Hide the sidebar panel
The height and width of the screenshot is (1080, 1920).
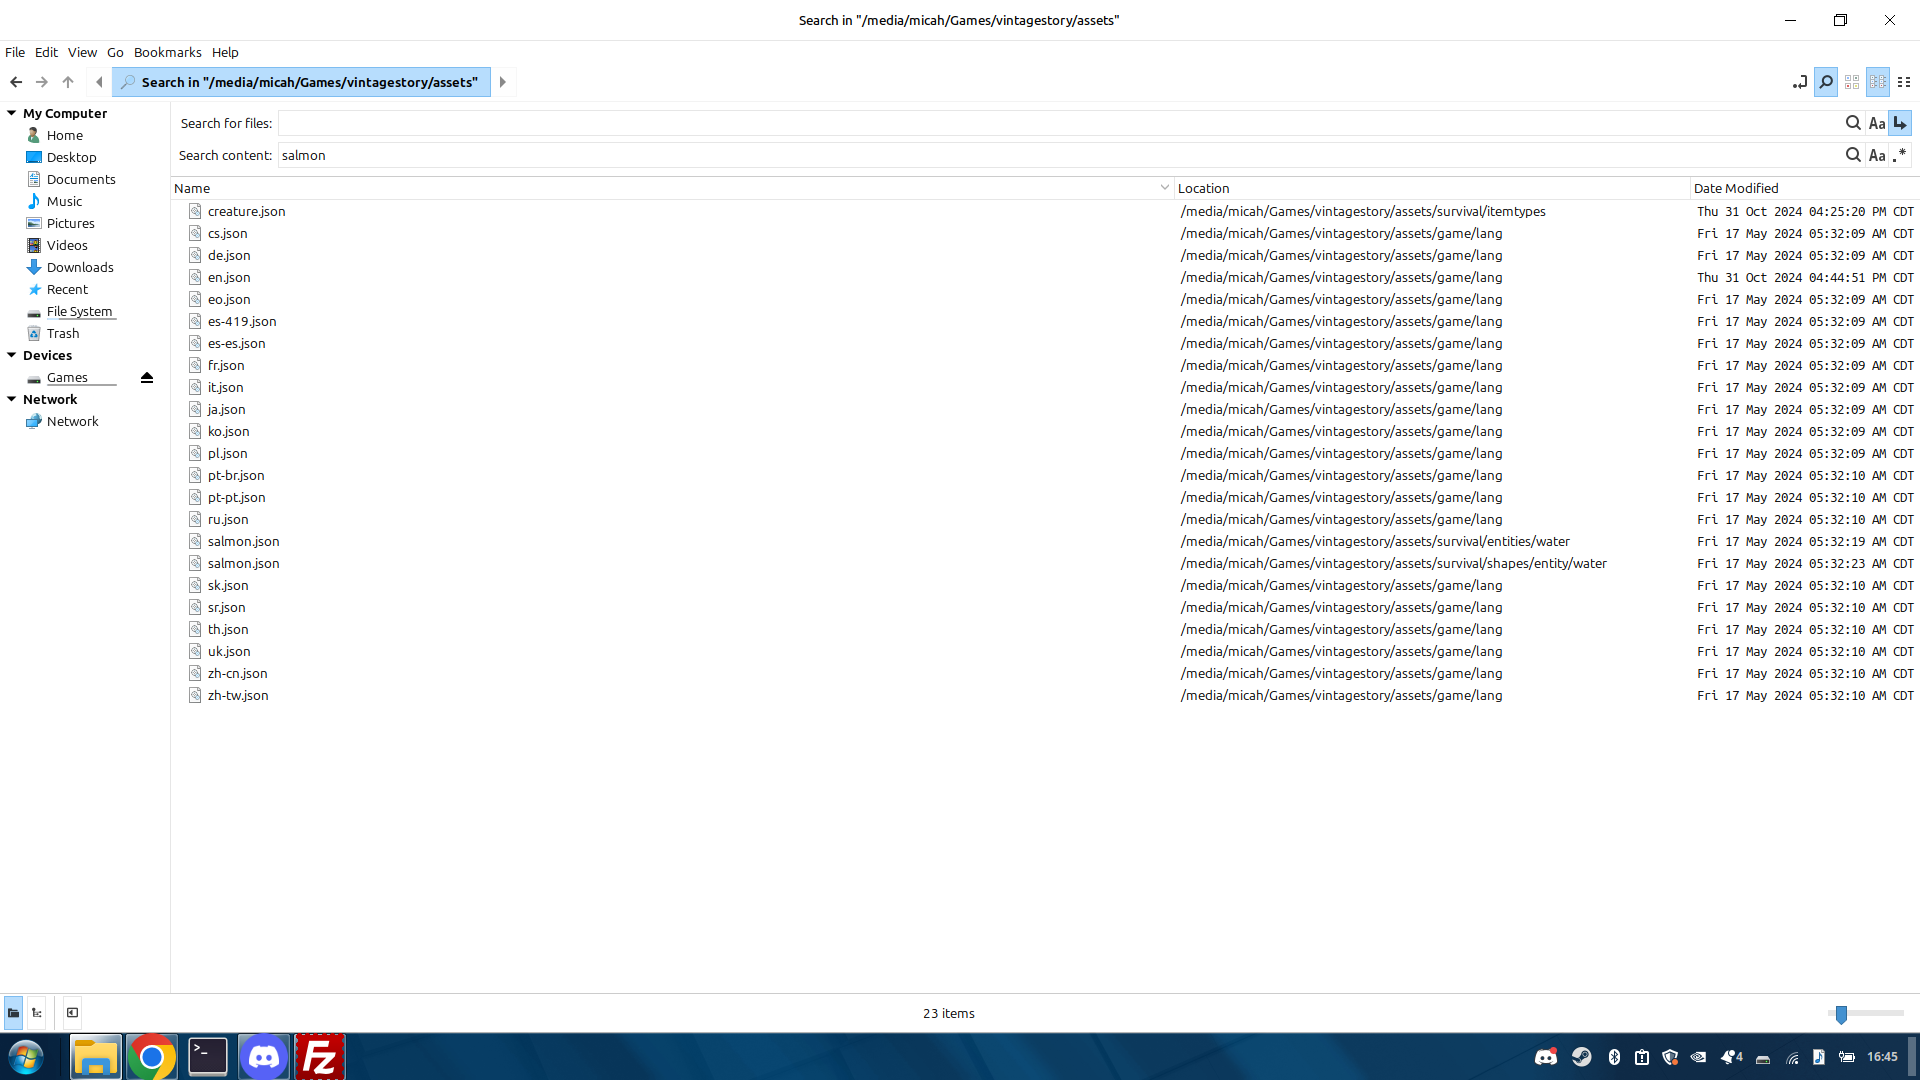(72, 1013)
